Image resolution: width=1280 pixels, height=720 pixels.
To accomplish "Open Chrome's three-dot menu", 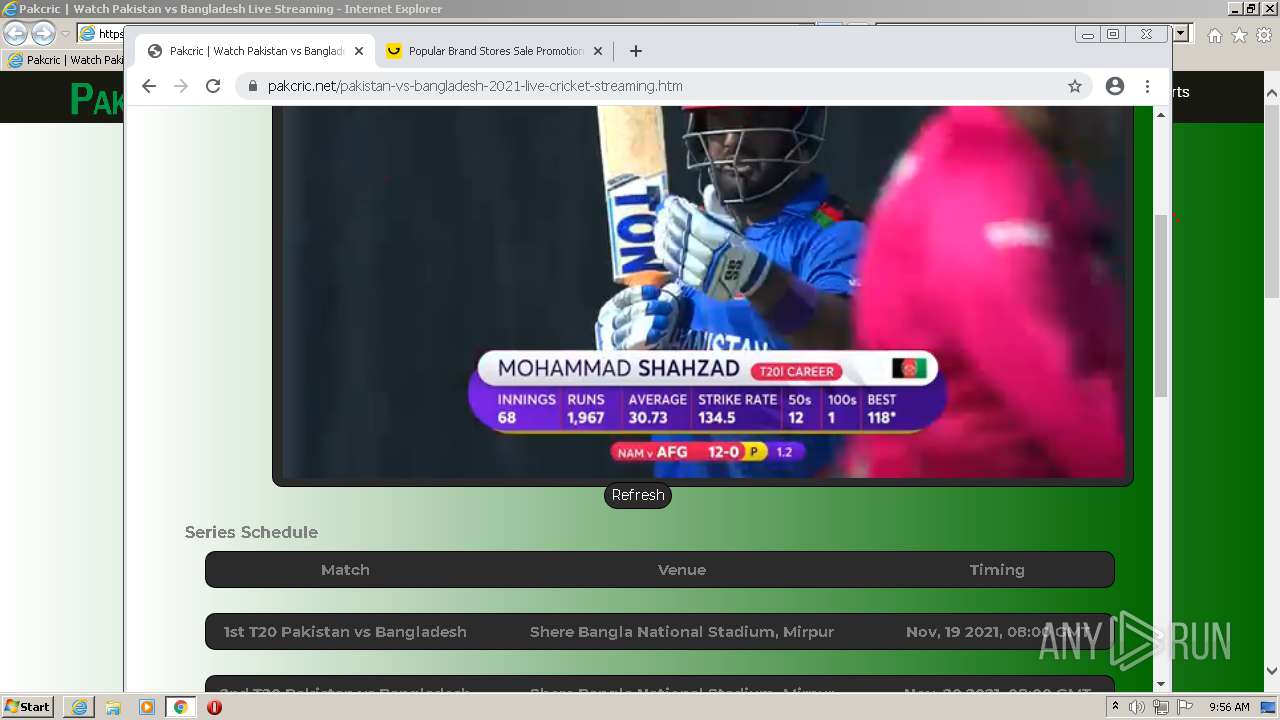I will click(x=1147, y=86).
